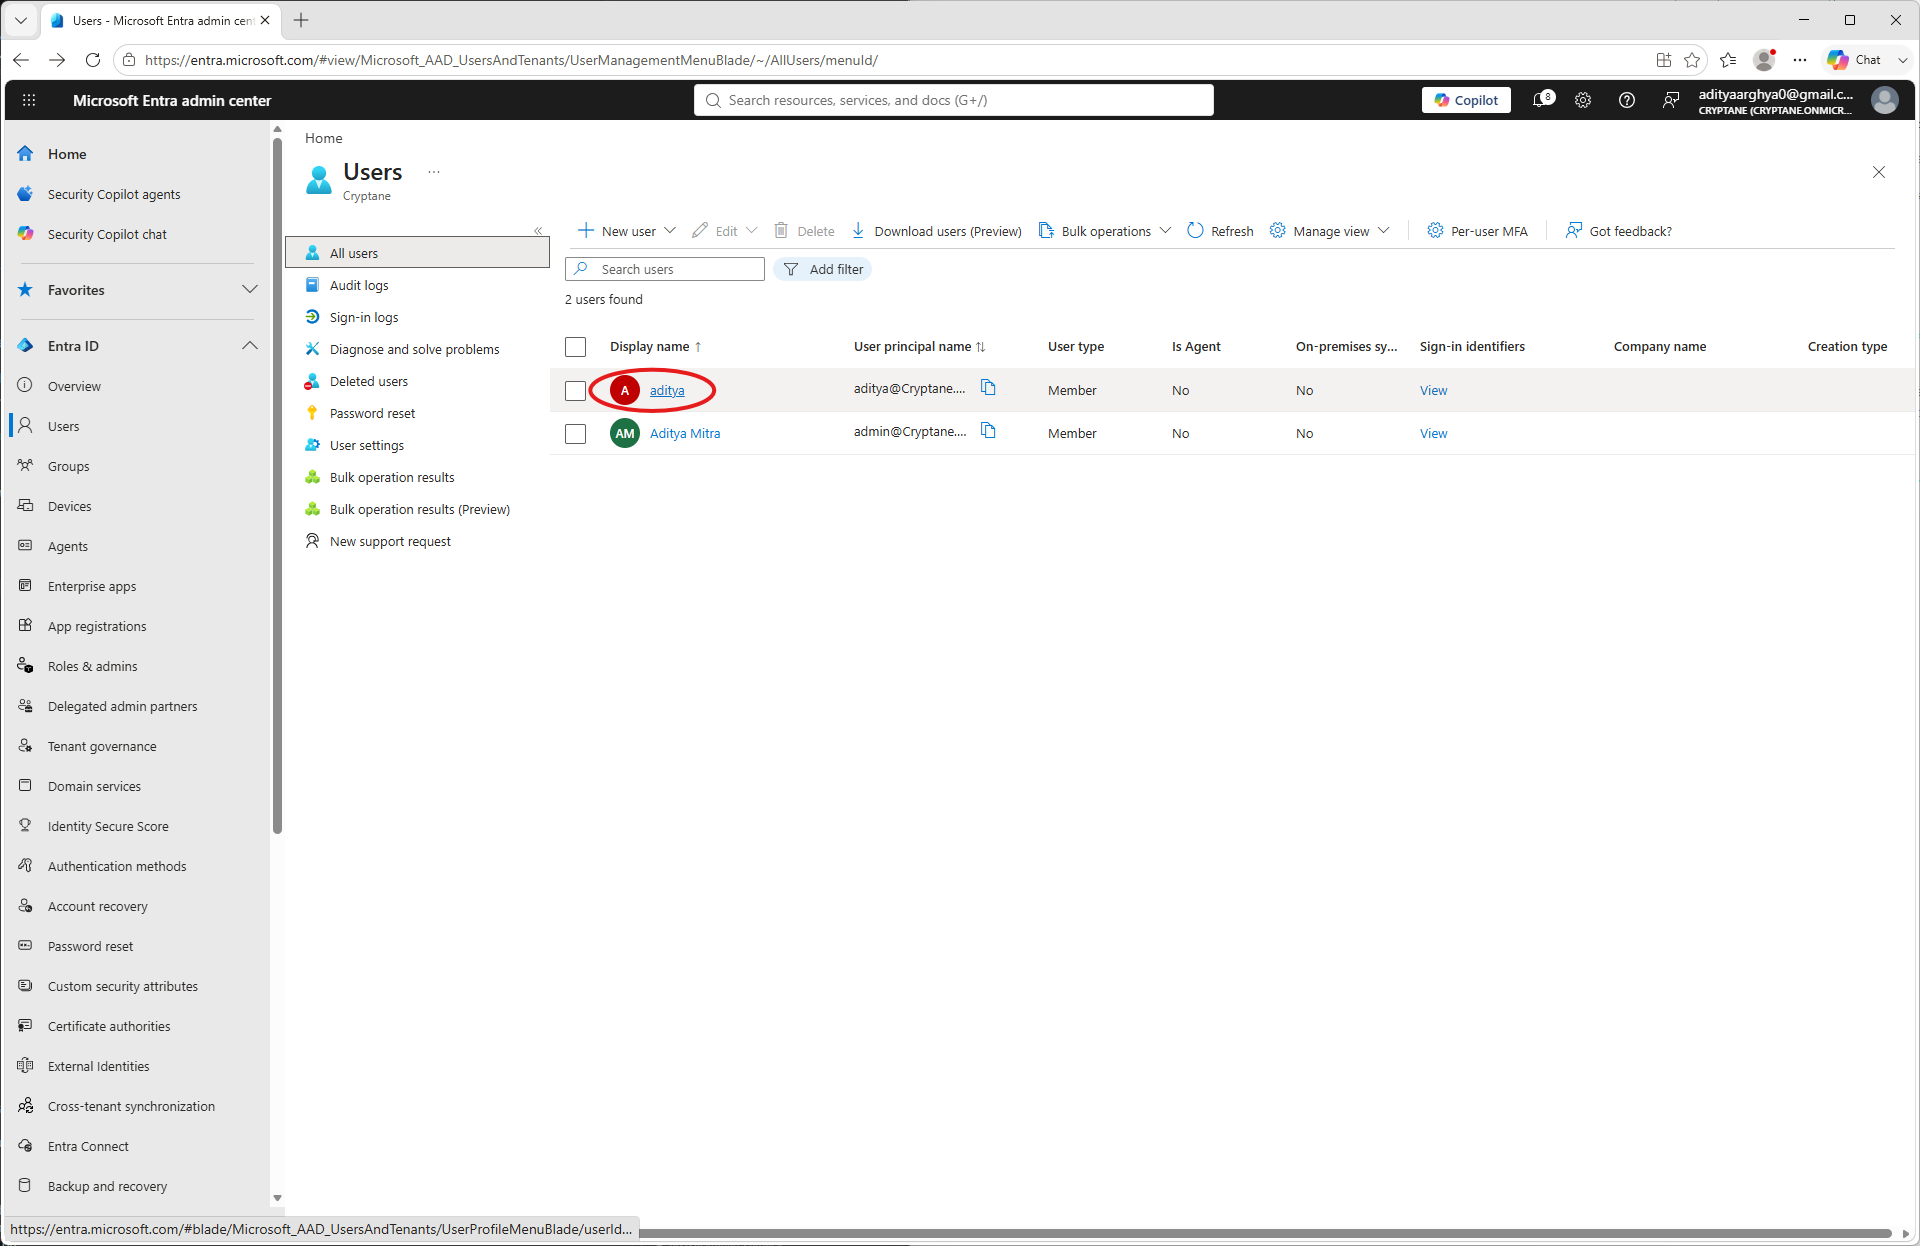The width and height of the screenshot is (1920, 1246).
Task: Open the Users blade more options ellipsis
Action: 434,172
